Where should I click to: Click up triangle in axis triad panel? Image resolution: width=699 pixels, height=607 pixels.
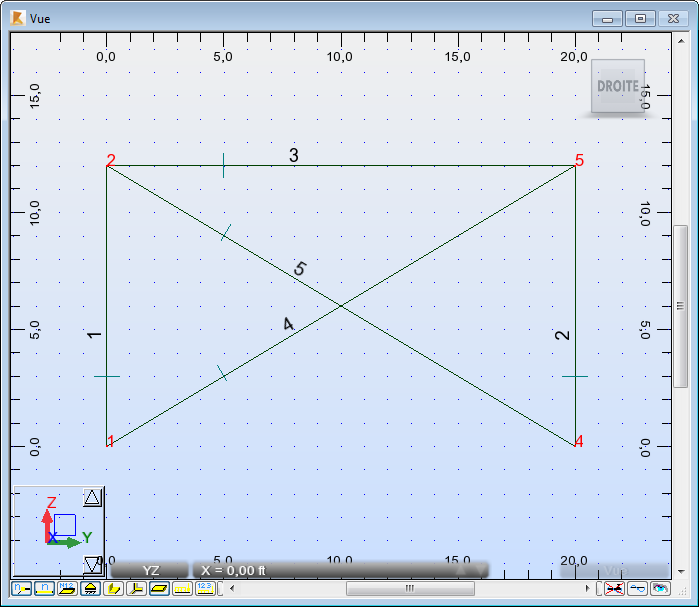pyautogui.click(x=92, y=497)
